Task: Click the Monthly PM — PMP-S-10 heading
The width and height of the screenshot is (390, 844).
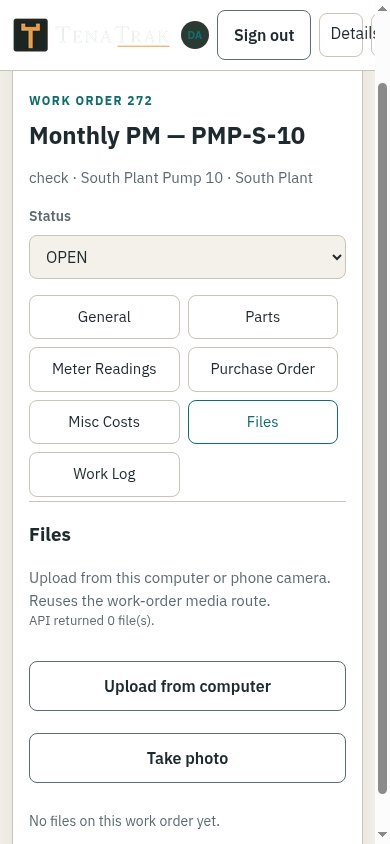Action: tap(167, 136)
